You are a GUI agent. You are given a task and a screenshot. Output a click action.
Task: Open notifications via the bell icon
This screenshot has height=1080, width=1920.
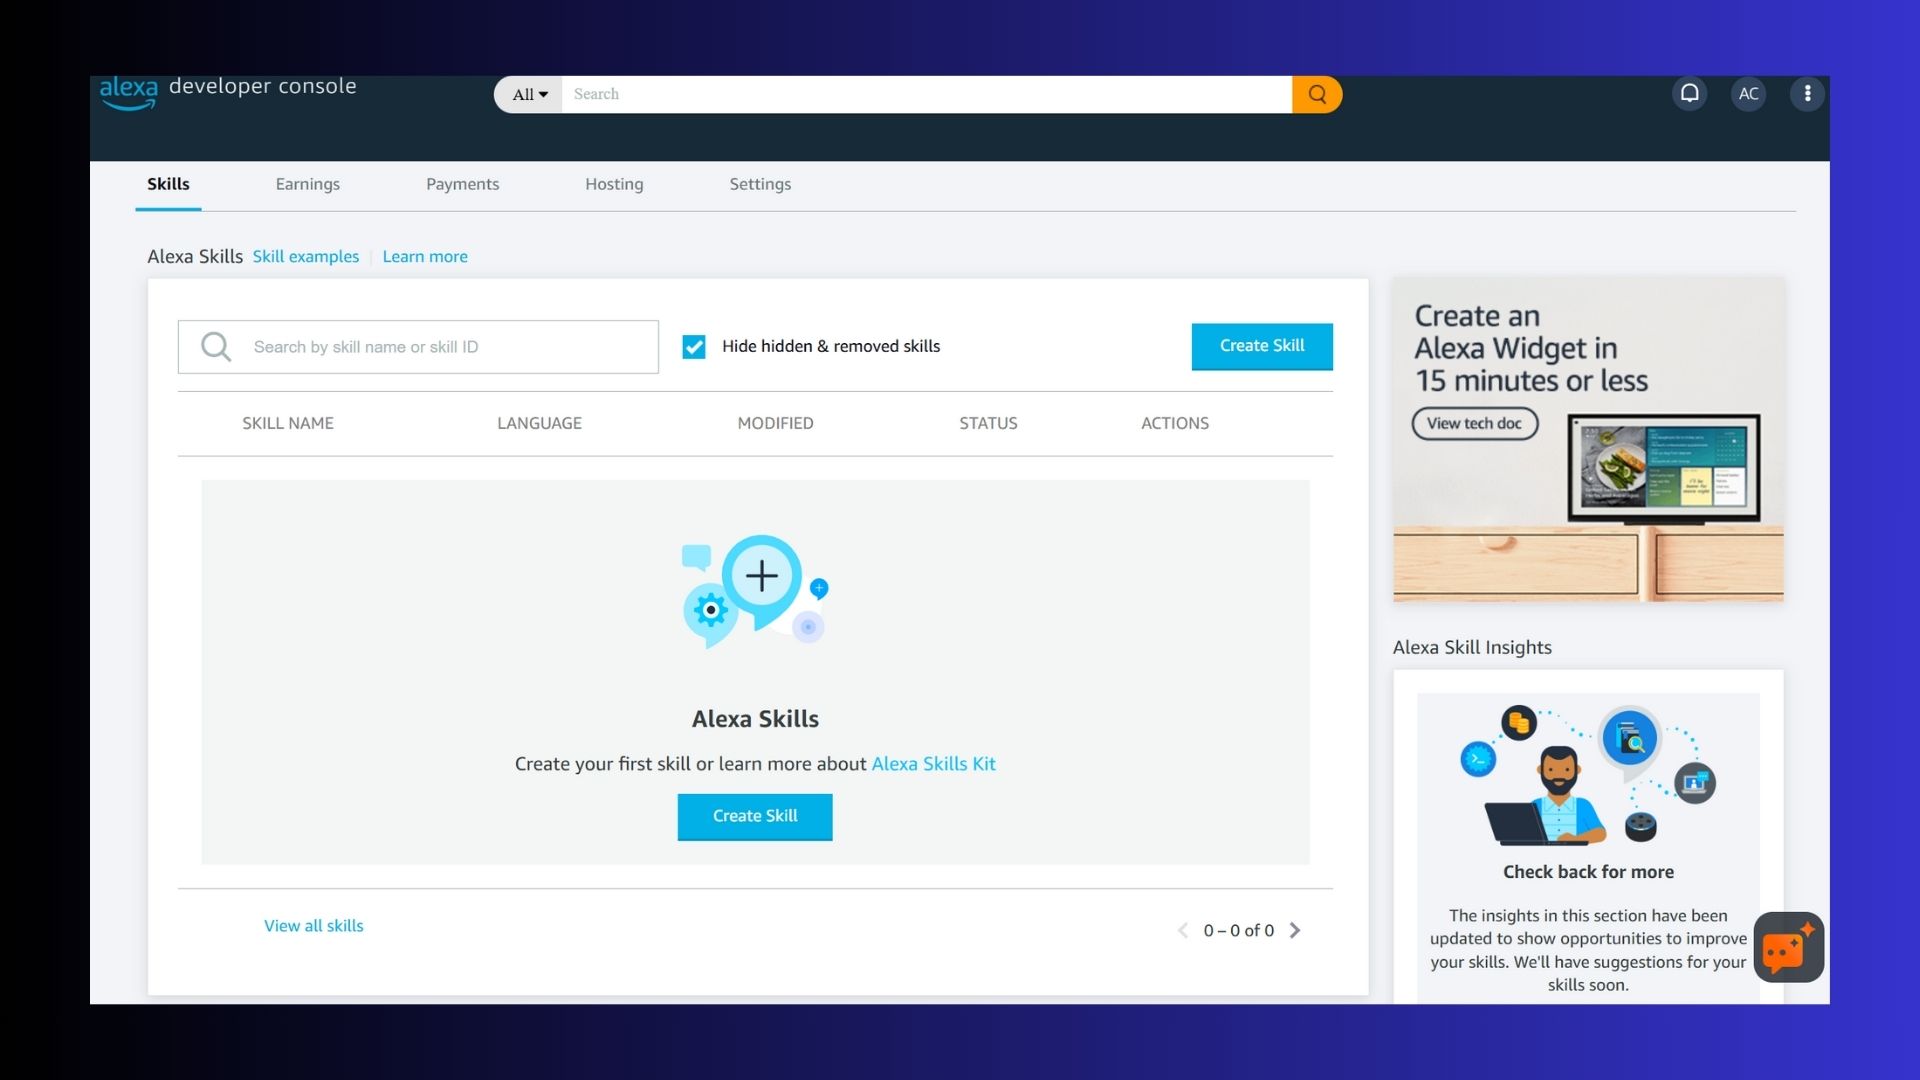click(x=1689, y=93)
